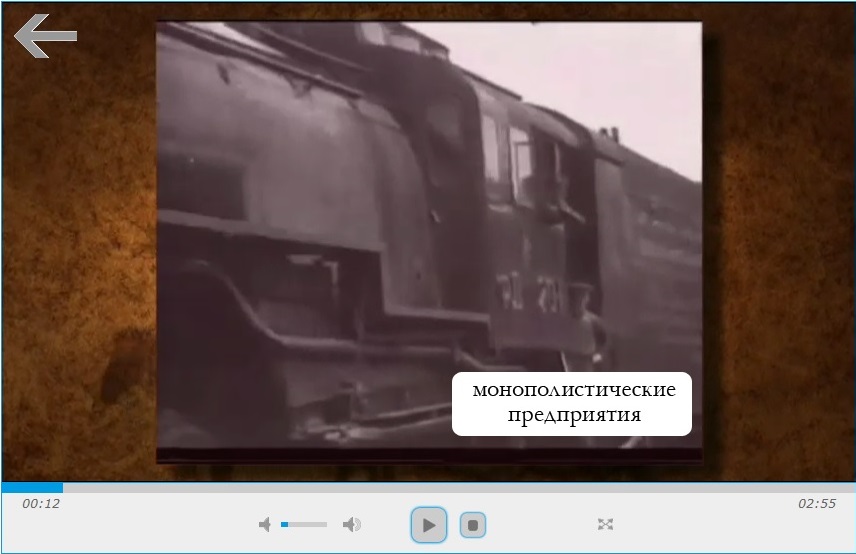Adjust the volume slider track
This screenshot has height=554, width=856.
coord(304,525)
